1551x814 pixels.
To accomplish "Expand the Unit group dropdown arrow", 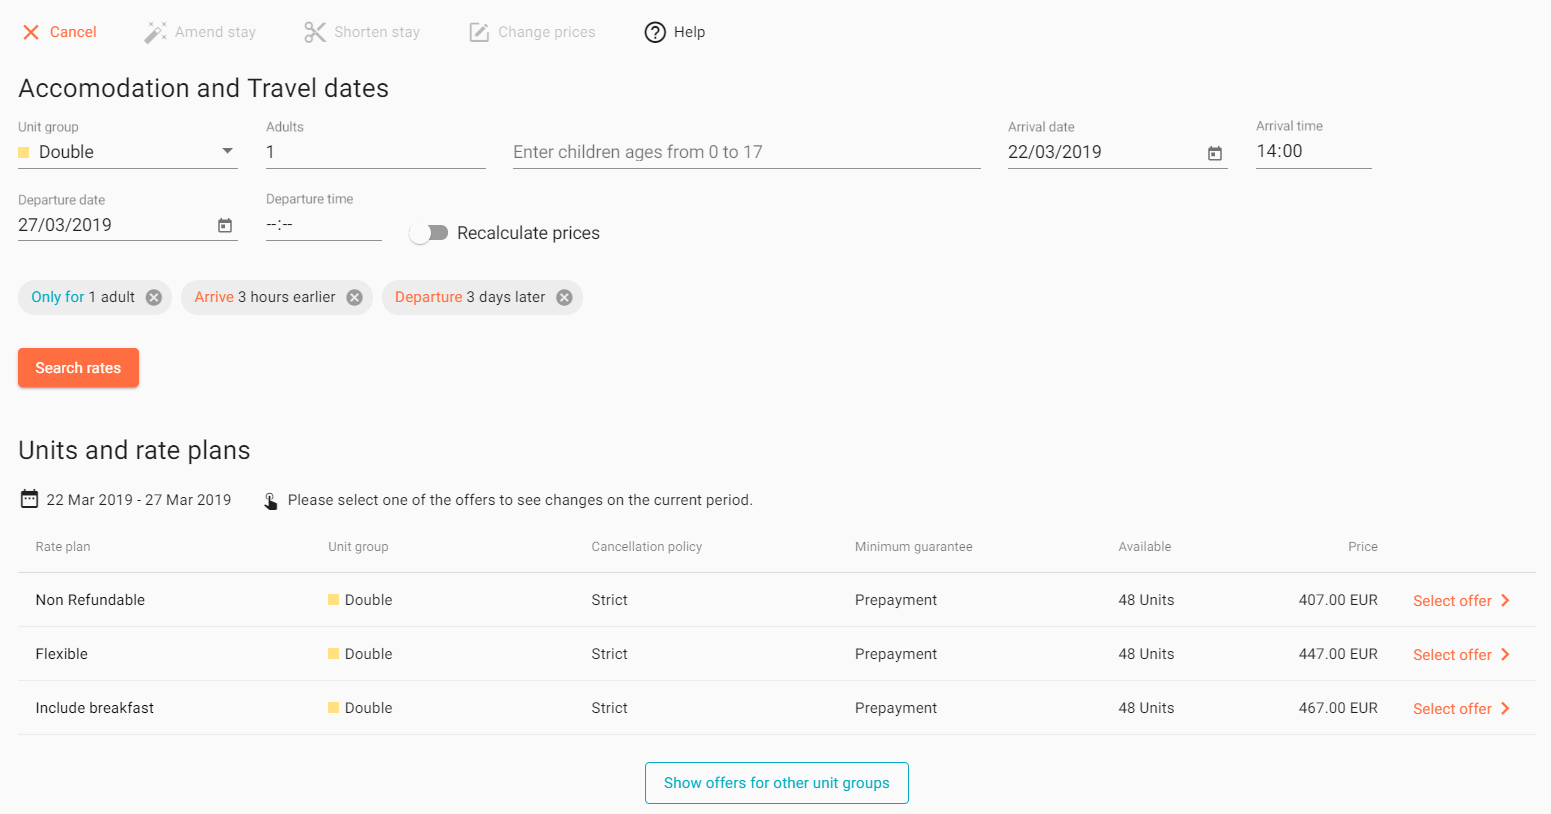I will [227, 151].
